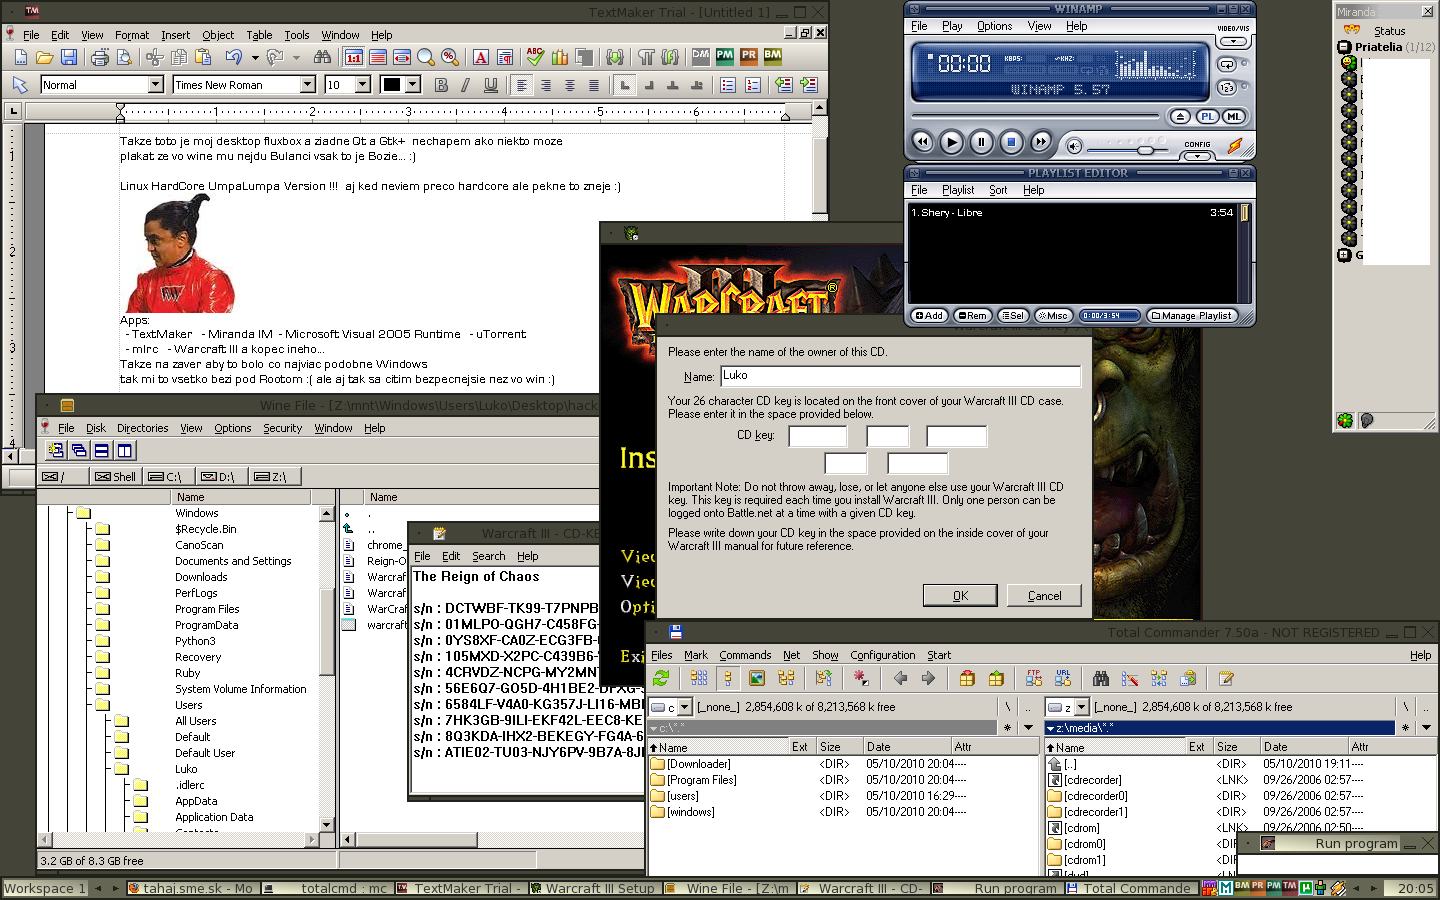Search binoculars icon in Total Commander

click(1101, 679)
